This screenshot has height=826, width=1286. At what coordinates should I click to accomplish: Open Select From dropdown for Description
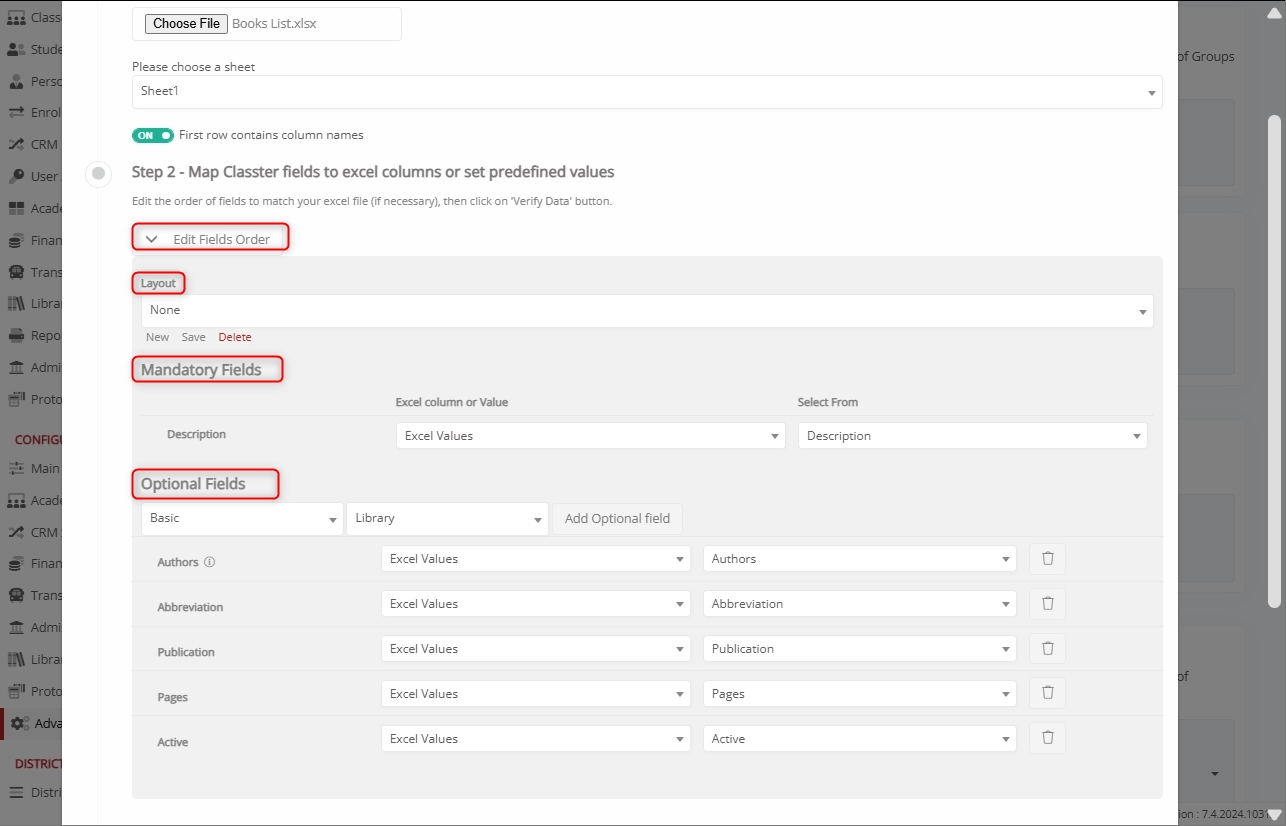pos(972,436)
